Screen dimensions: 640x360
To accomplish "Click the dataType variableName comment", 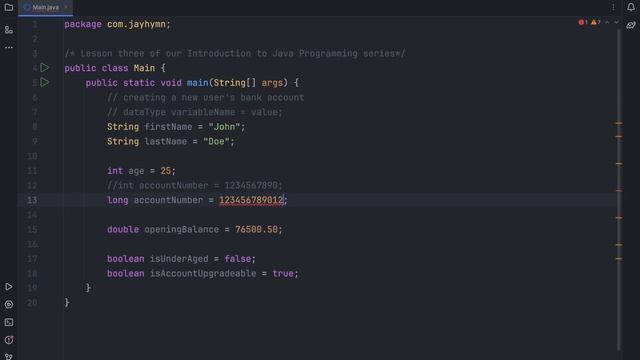I will (x=195, y=112).
